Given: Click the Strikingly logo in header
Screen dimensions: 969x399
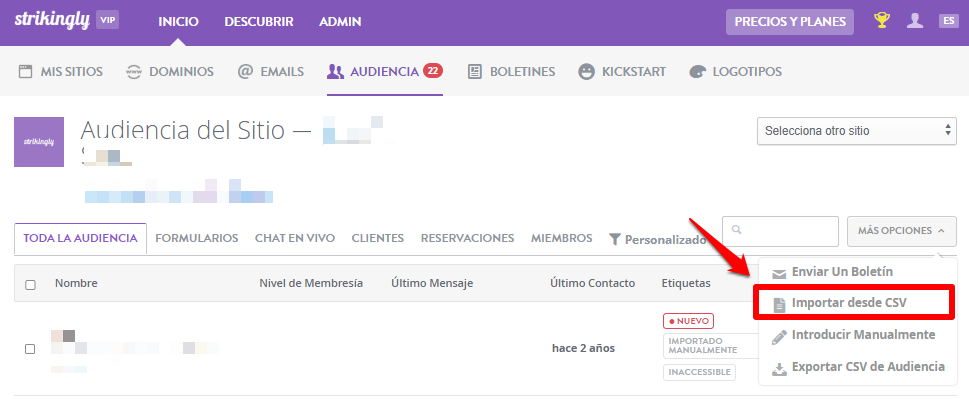Looking at the screenshot, I should 51,19.
